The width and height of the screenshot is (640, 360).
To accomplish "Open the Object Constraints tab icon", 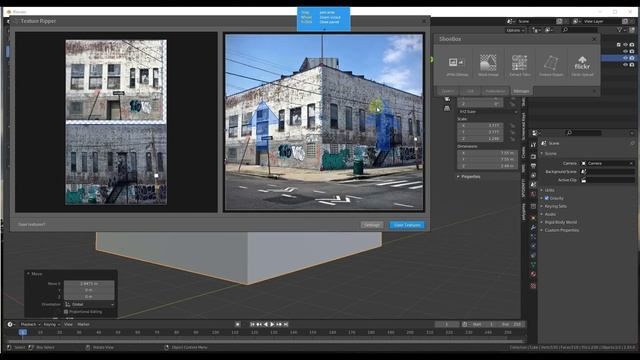I will tap(533, 256).
